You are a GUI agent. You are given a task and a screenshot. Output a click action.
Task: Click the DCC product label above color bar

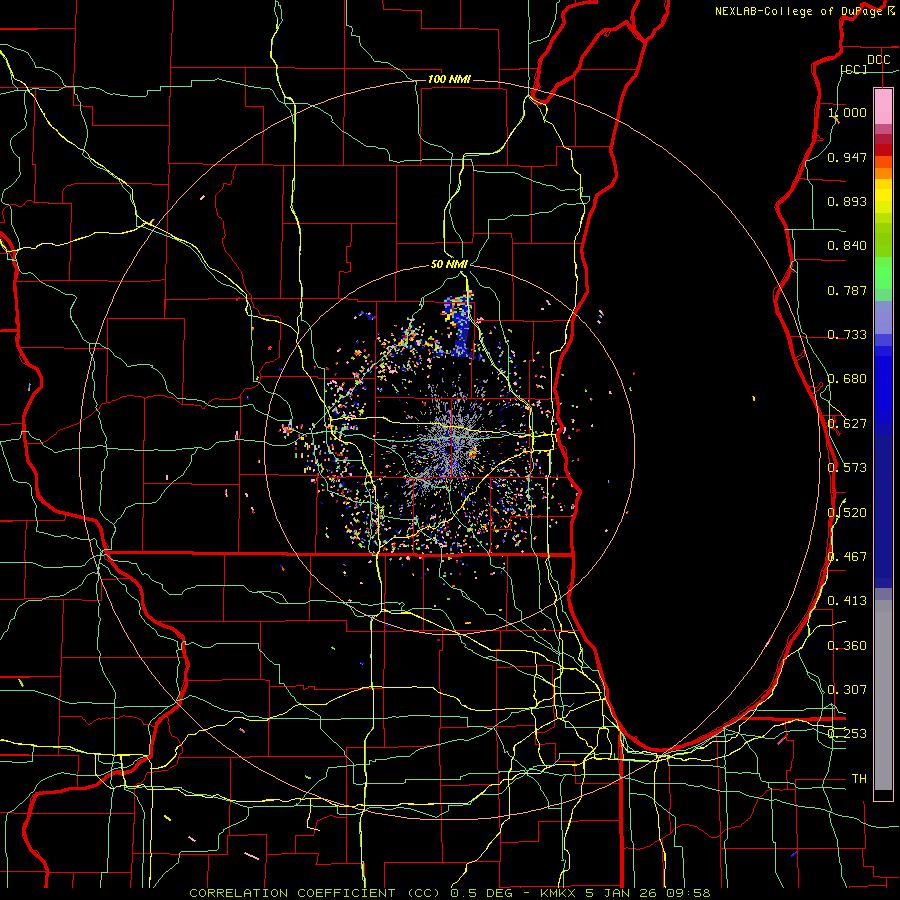coord(878,60)
